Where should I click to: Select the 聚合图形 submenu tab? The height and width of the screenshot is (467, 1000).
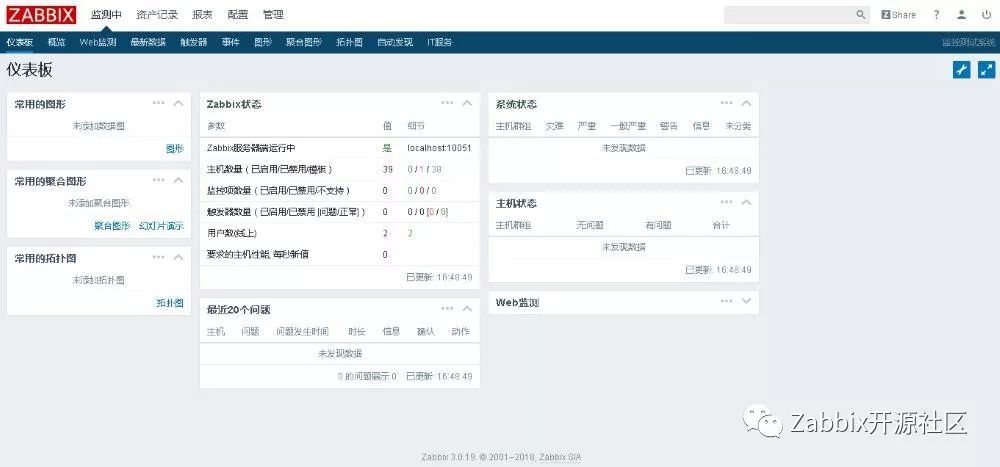(x=304, y=42)
